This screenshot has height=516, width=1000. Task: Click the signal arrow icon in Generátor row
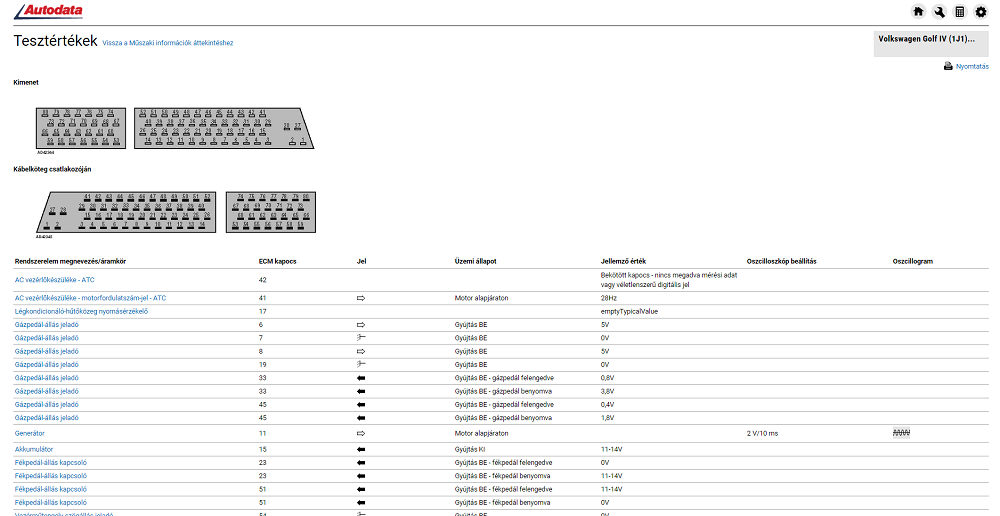pyautogui.click(x=361, y=433)
